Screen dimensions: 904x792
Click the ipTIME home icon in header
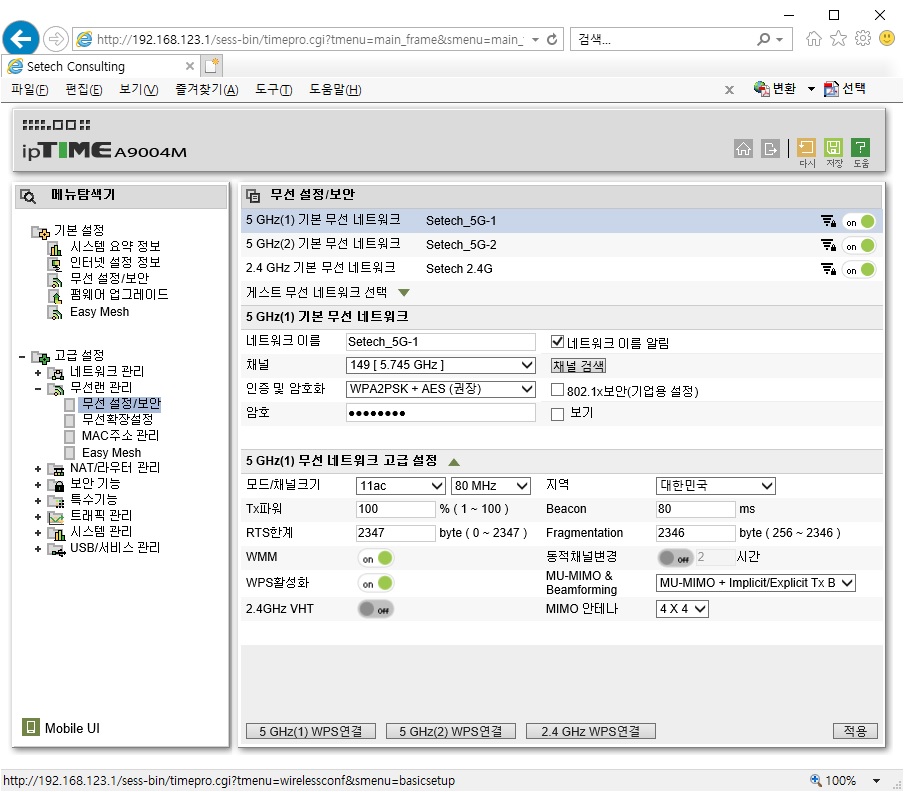point(743,149)
